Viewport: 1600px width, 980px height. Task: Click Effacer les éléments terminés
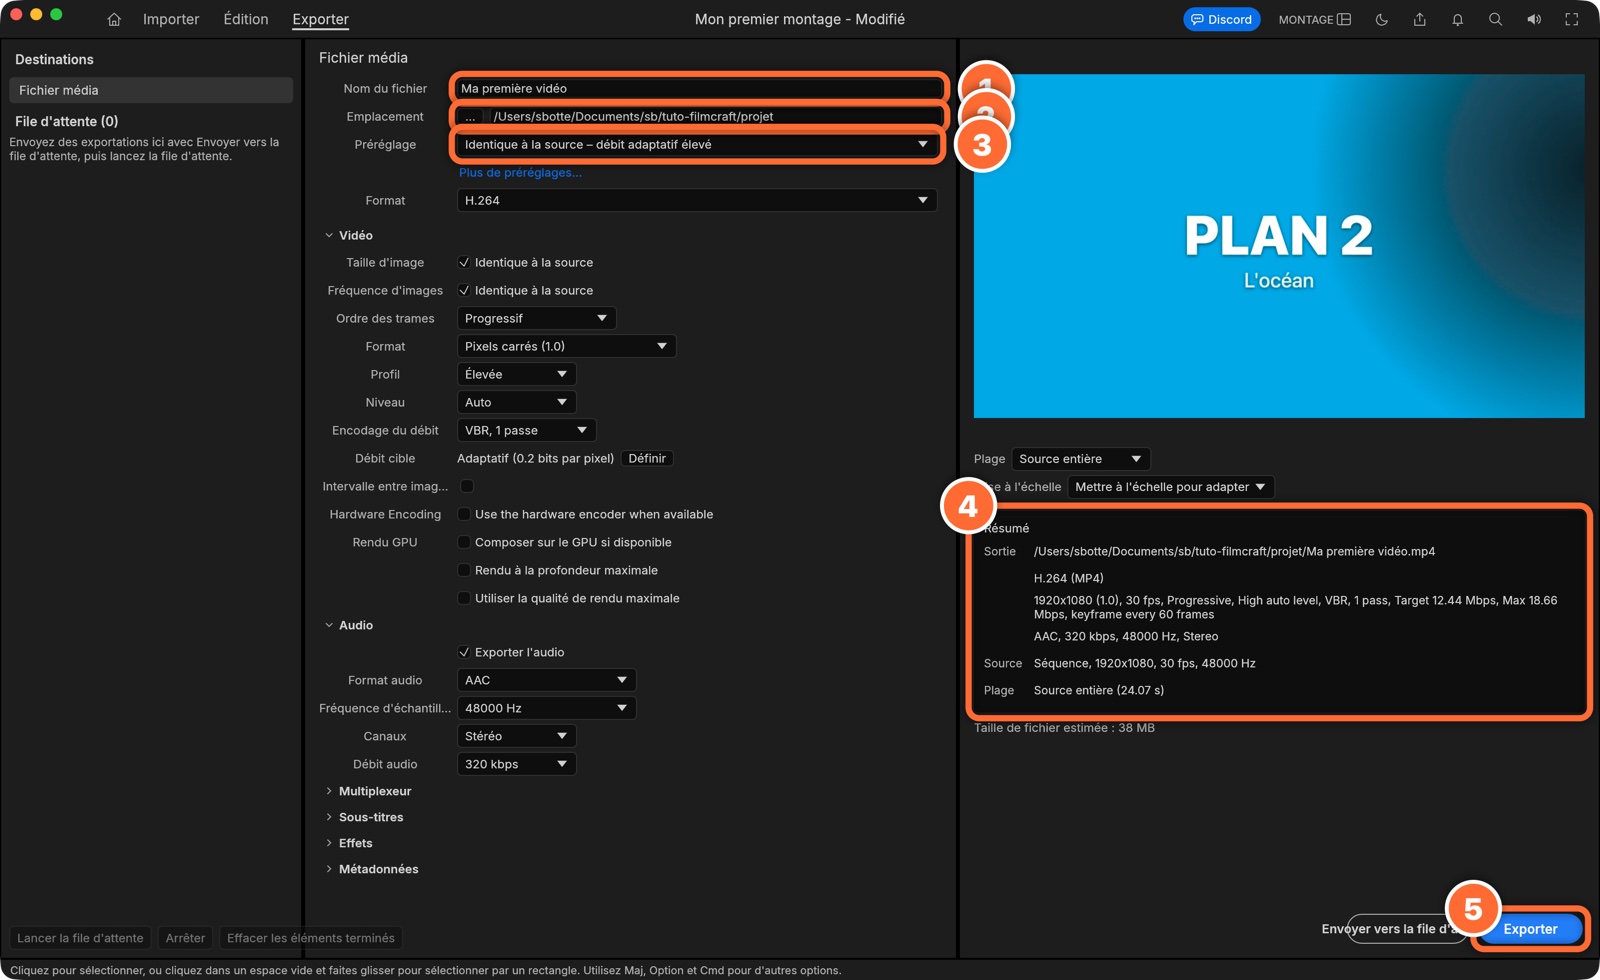310,938
